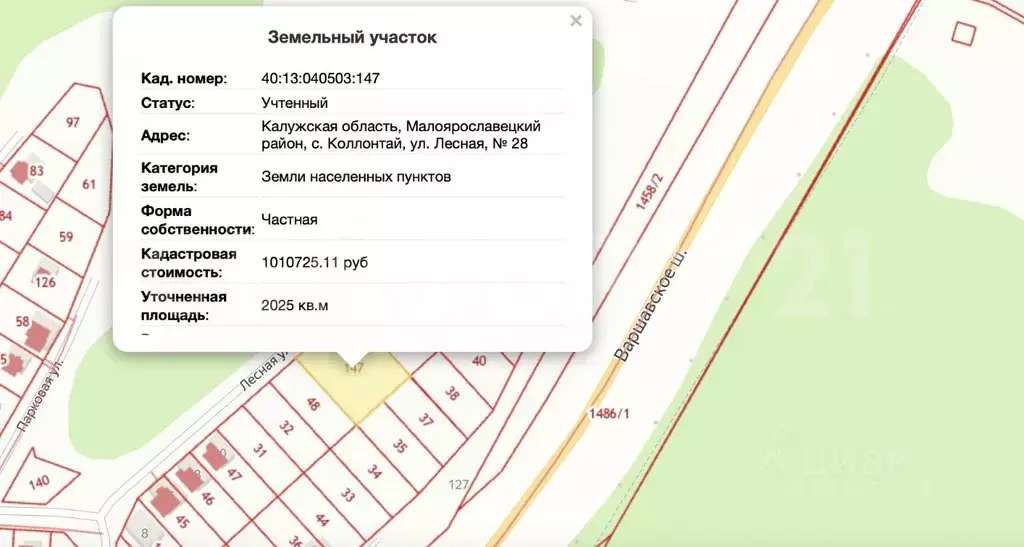Click the Категория земель field label

[x=180, y=177]
